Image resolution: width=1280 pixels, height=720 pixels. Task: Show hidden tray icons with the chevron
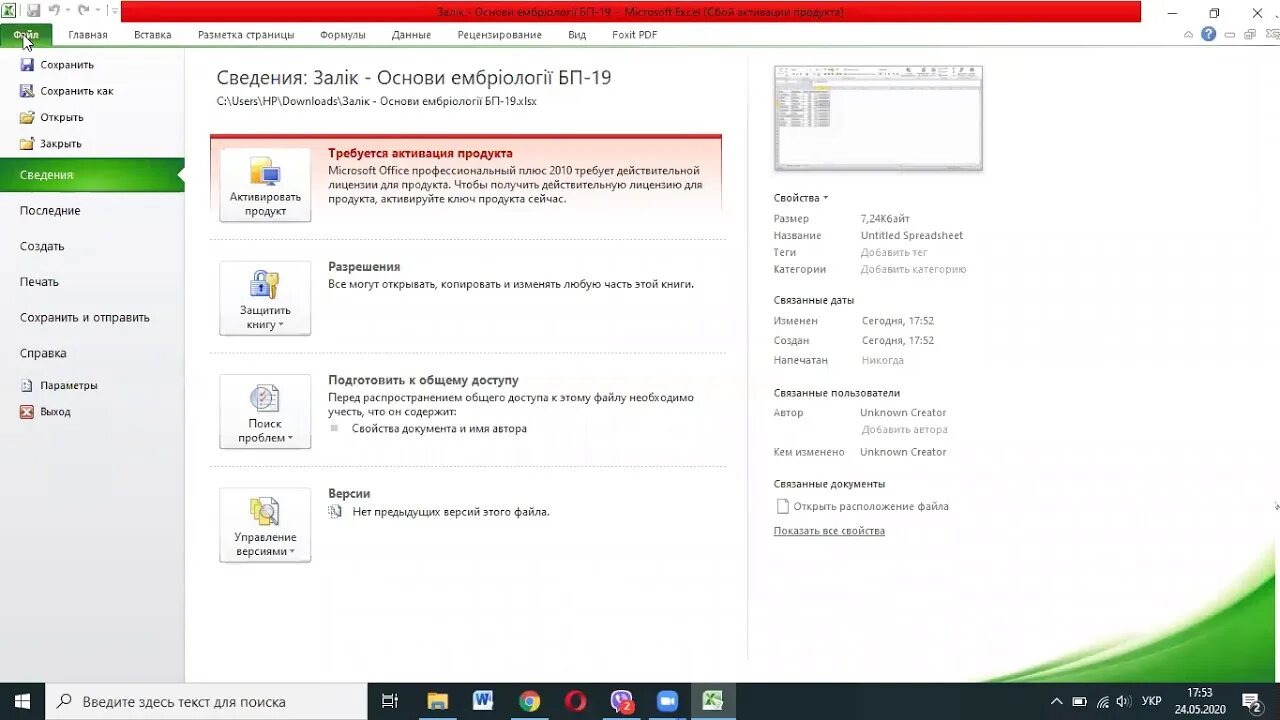[x=1058, y=701]
